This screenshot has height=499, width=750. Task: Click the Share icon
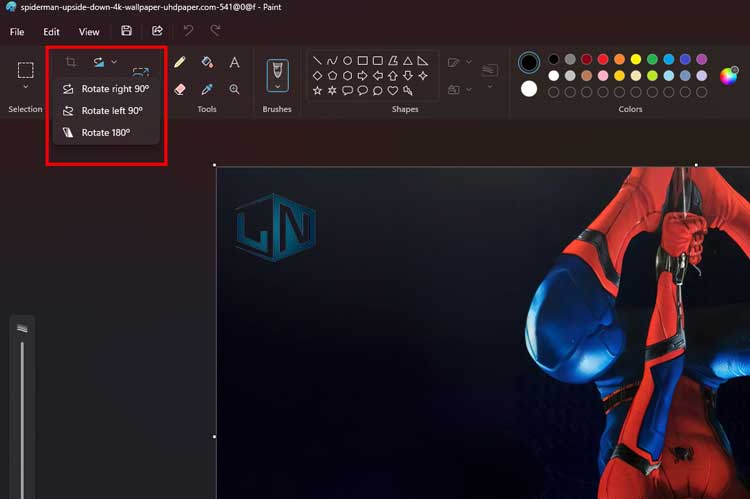point(157,31)
